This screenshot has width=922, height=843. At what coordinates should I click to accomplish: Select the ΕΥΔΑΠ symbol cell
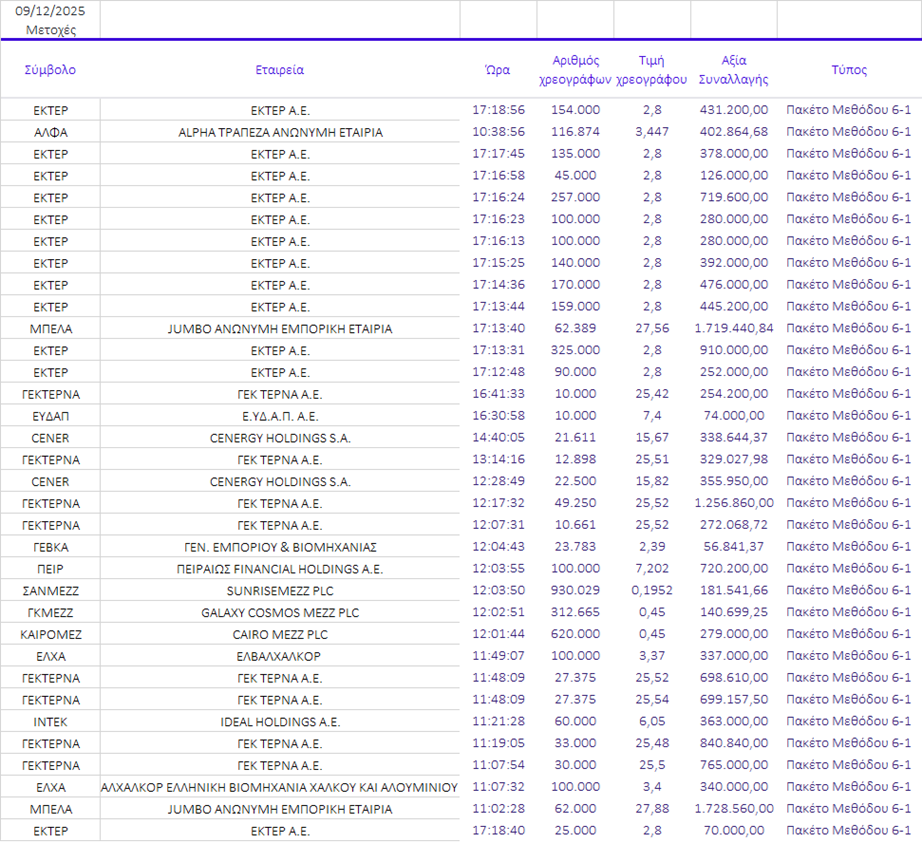(50, 416)
